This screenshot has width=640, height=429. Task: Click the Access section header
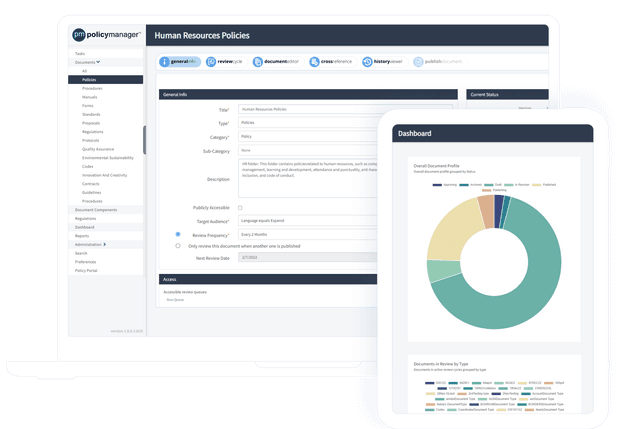268,279
